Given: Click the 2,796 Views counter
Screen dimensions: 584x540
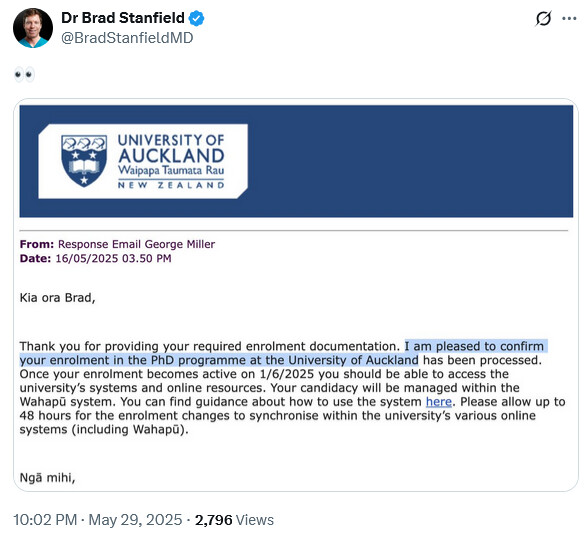Looking at the screenshot, I should point(234,520).
